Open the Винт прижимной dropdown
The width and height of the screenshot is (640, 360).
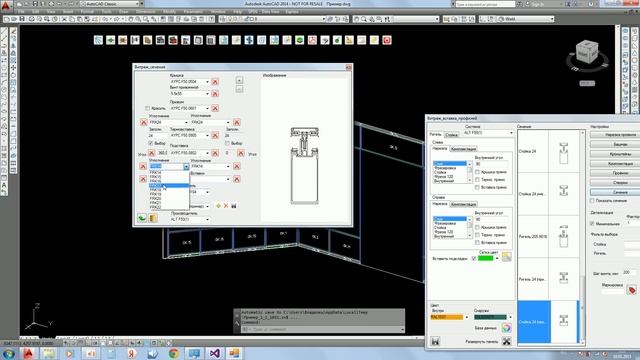207,94
